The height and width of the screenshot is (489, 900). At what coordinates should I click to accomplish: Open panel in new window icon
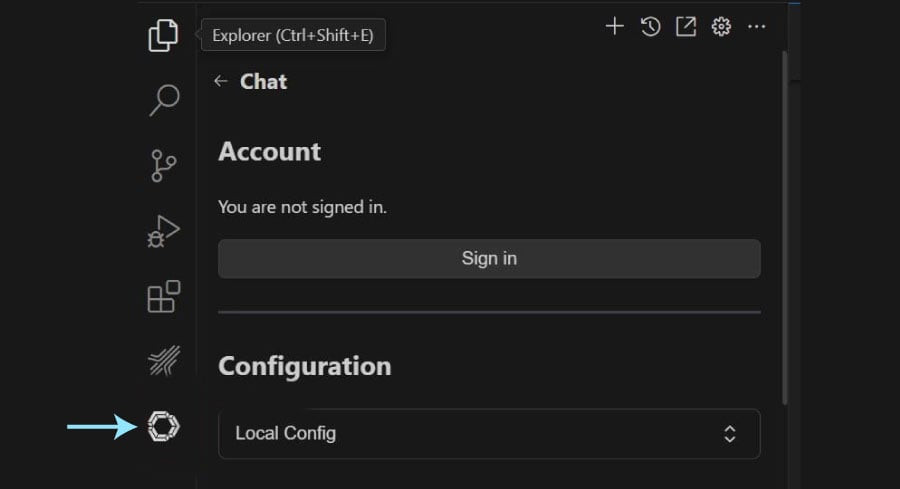coord(686,26)
